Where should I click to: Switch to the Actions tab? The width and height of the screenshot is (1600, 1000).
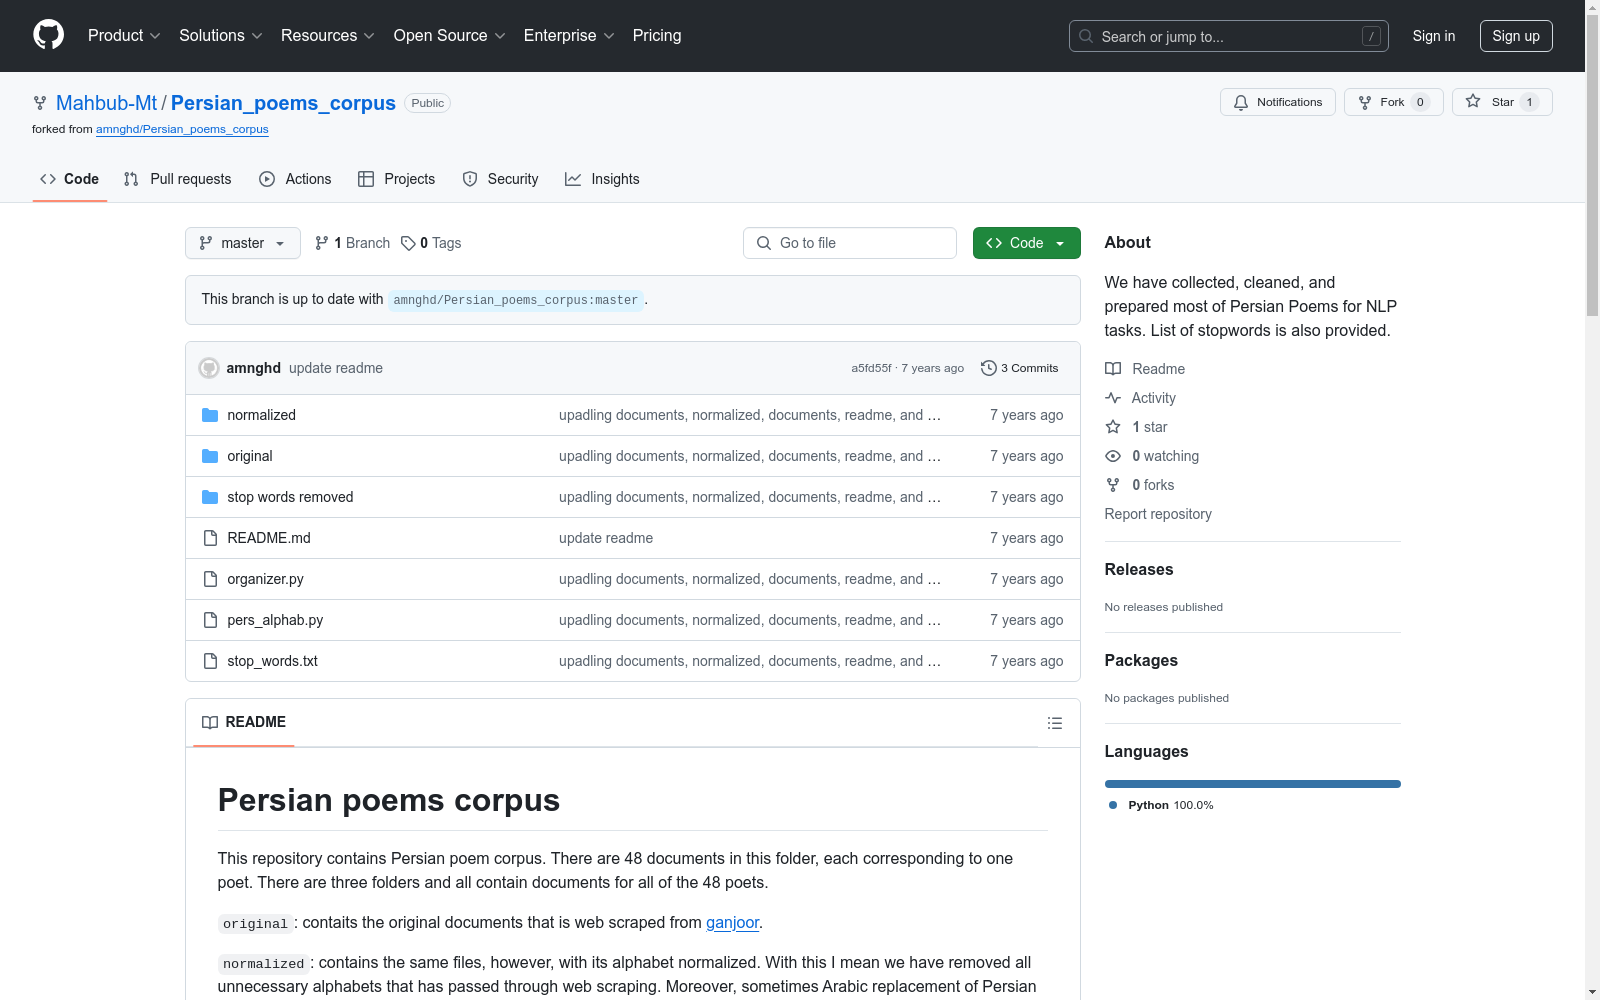(x=295, y=179)
